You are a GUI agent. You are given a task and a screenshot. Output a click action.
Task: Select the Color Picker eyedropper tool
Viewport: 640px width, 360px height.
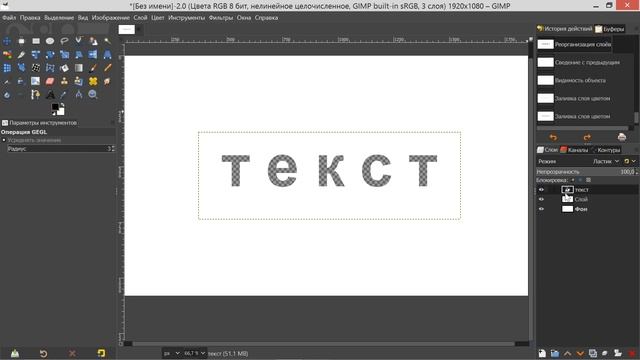(64, 95)
